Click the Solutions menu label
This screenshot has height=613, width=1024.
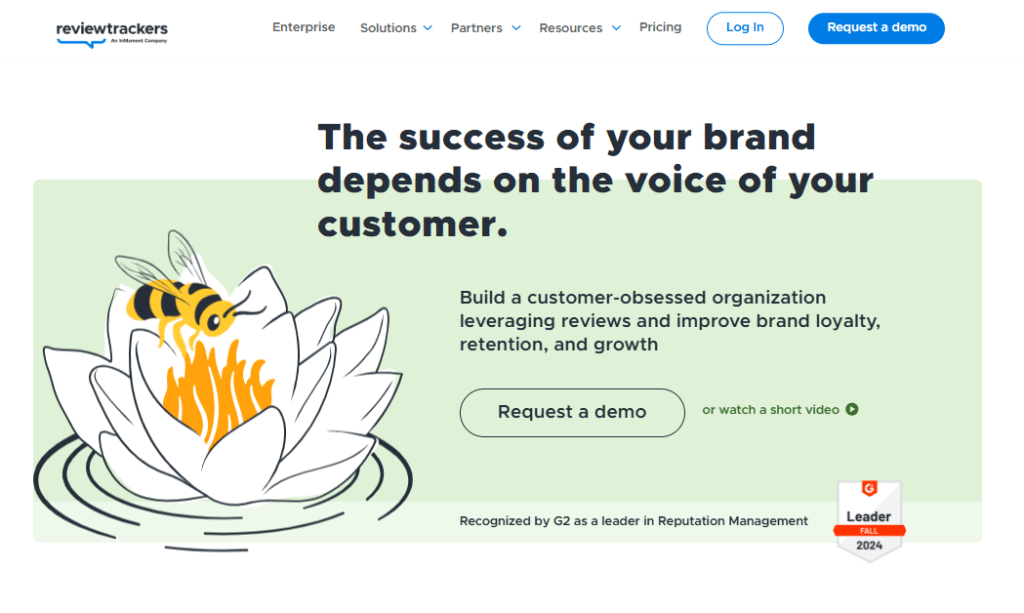tap(388, 28)
